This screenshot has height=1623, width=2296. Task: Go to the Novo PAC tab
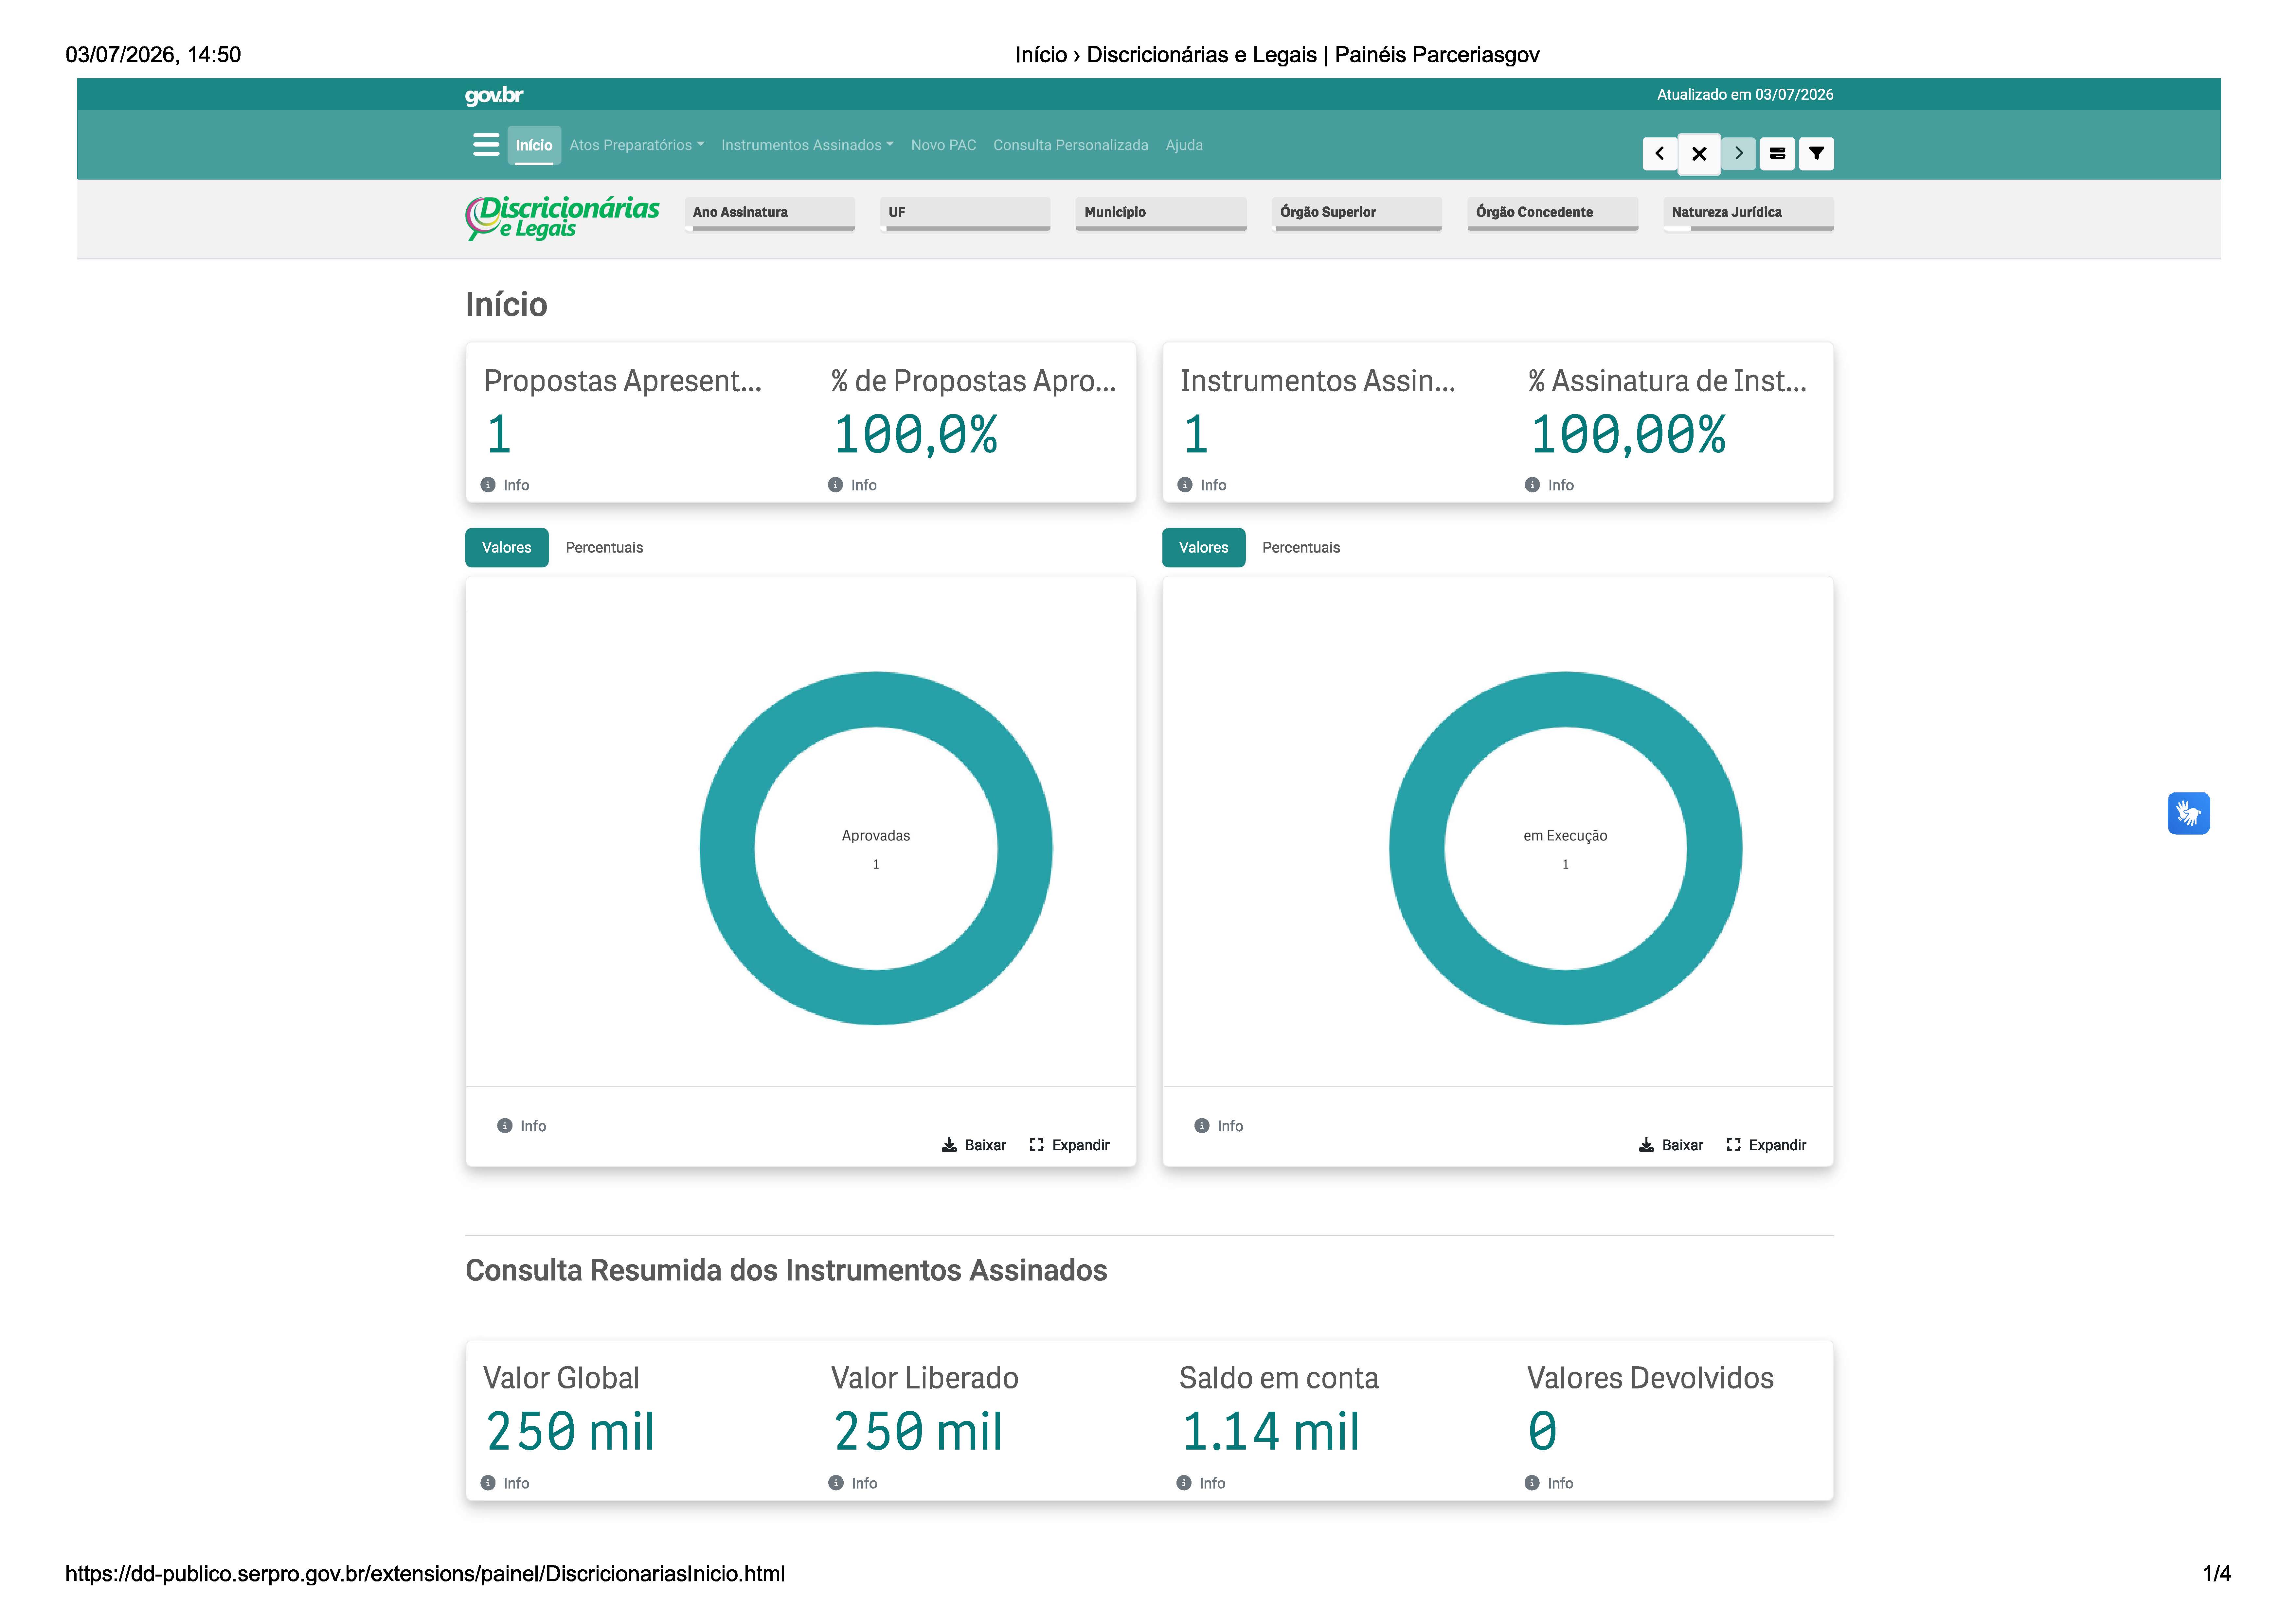click(x=943, y=145)
